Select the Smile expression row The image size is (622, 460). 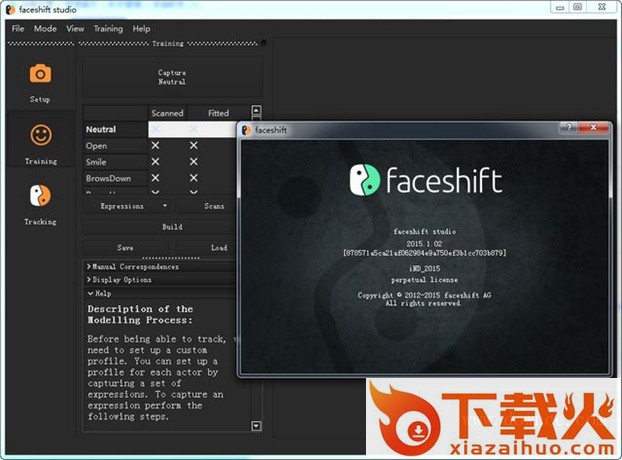[115, 162]
